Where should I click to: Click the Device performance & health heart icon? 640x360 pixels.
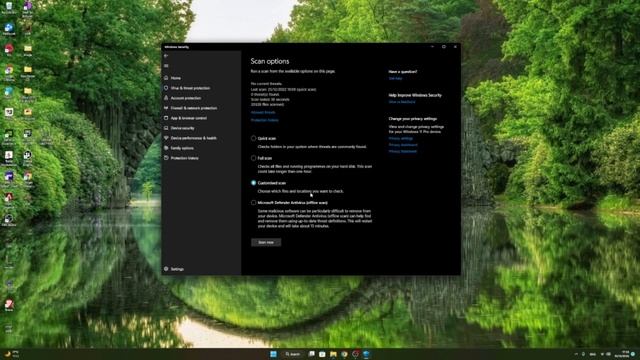point(166,138)
